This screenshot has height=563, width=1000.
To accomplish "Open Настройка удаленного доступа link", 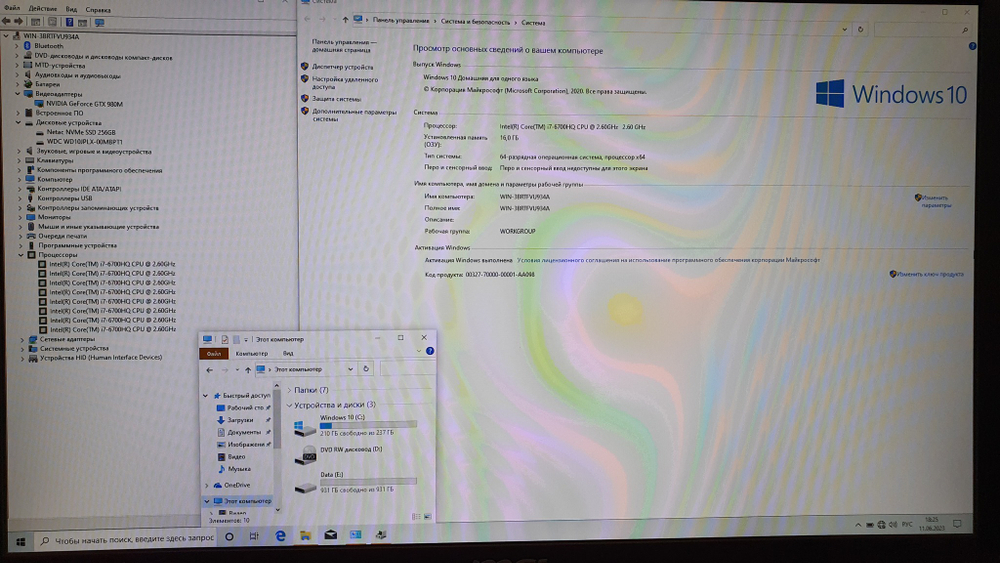I will (345, 83).
